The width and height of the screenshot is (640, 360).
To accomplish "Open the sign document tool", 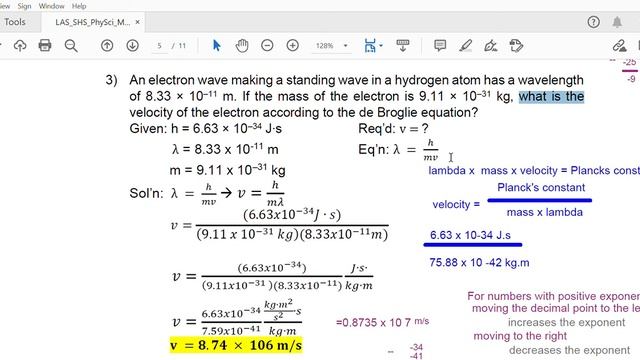I will coord(491,45).
